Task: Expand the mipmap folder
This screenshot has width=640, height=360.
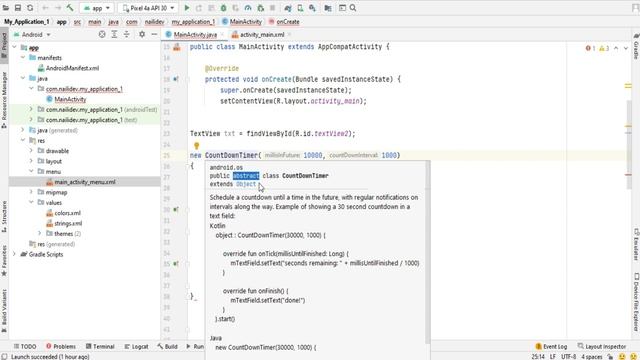Action: pyautogui.click(x=31, y=192)
